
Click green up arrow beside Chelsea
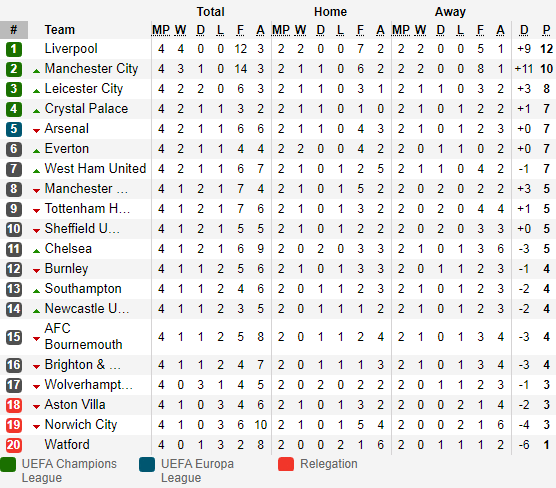[x=36, y=251]
